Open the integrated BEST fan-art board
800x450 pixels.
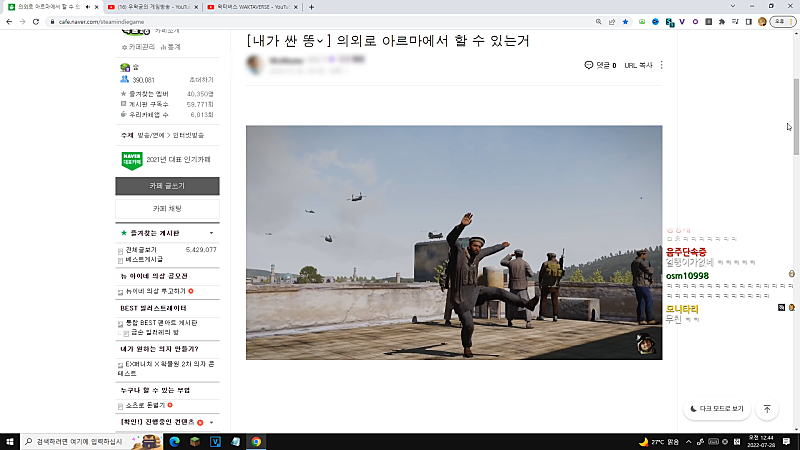coord(161,323)
